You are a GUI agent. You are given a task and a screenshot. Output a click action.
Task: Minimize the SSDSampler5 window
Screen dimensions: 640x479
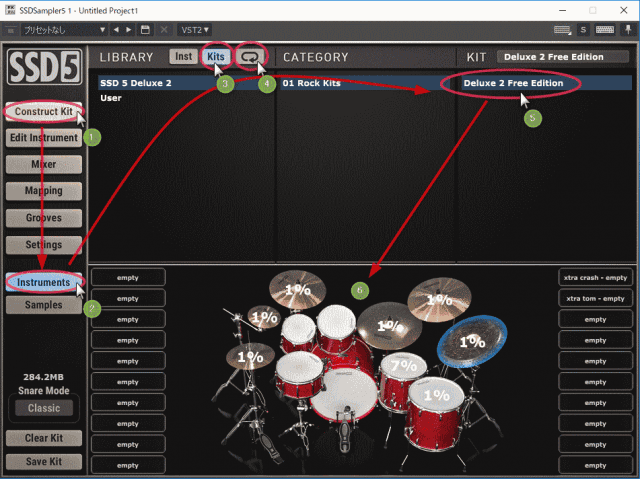pyautogui.click(x=562, y=10)
